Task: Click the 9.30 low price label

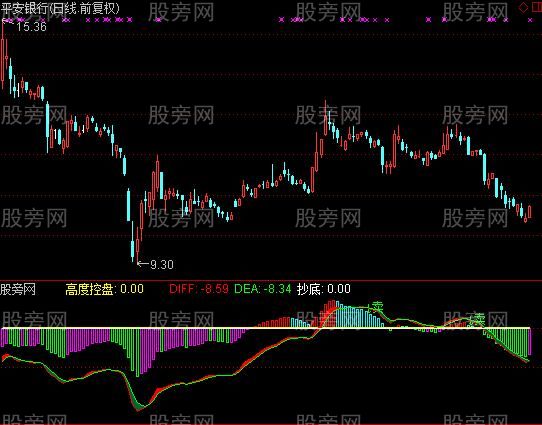Action: [x=162, y=265]
